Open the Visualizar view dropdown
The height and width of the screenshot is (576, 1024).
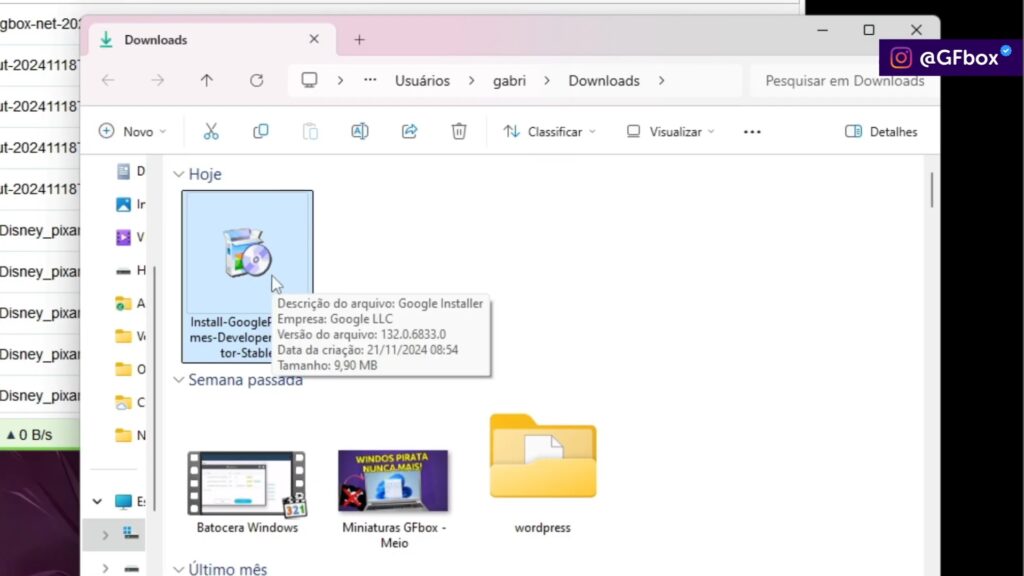pos(670,132)
